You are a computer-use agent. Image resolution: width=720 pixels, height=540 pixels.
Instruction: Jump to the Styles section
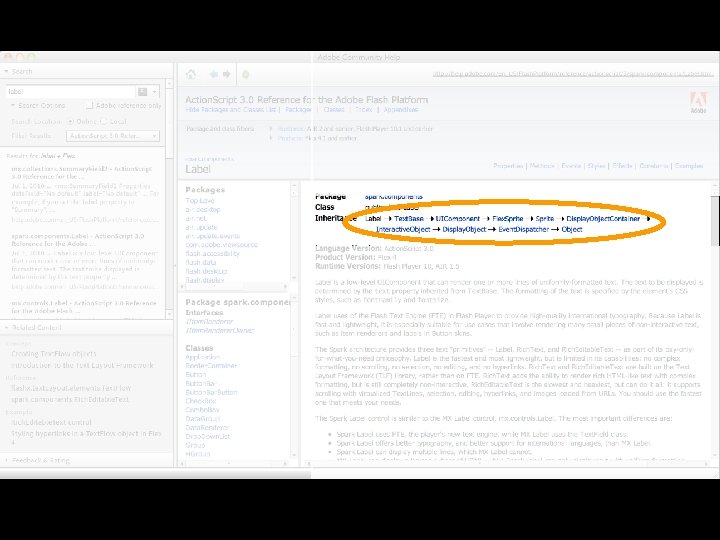tap(596, 166)
